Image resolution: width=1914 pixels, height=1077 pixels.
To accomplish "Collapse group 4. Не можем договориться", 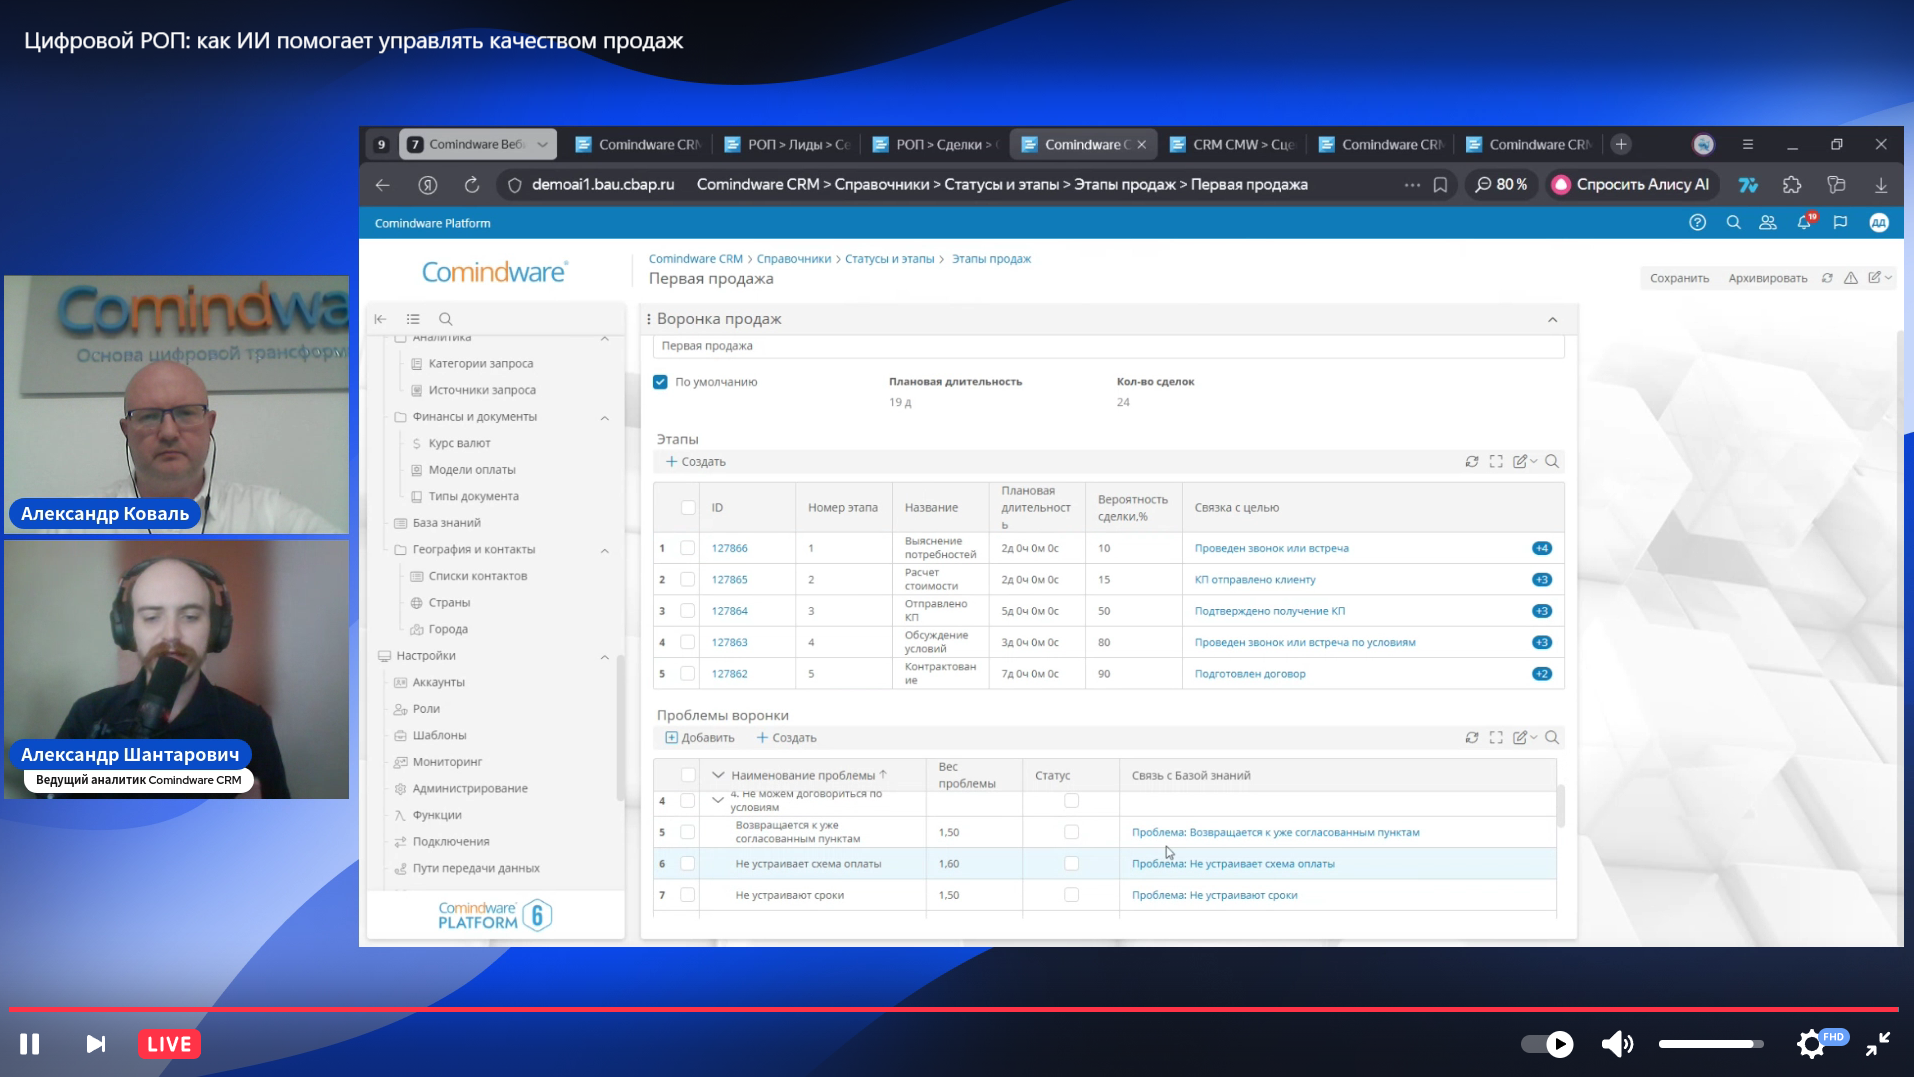I will 718,800.
